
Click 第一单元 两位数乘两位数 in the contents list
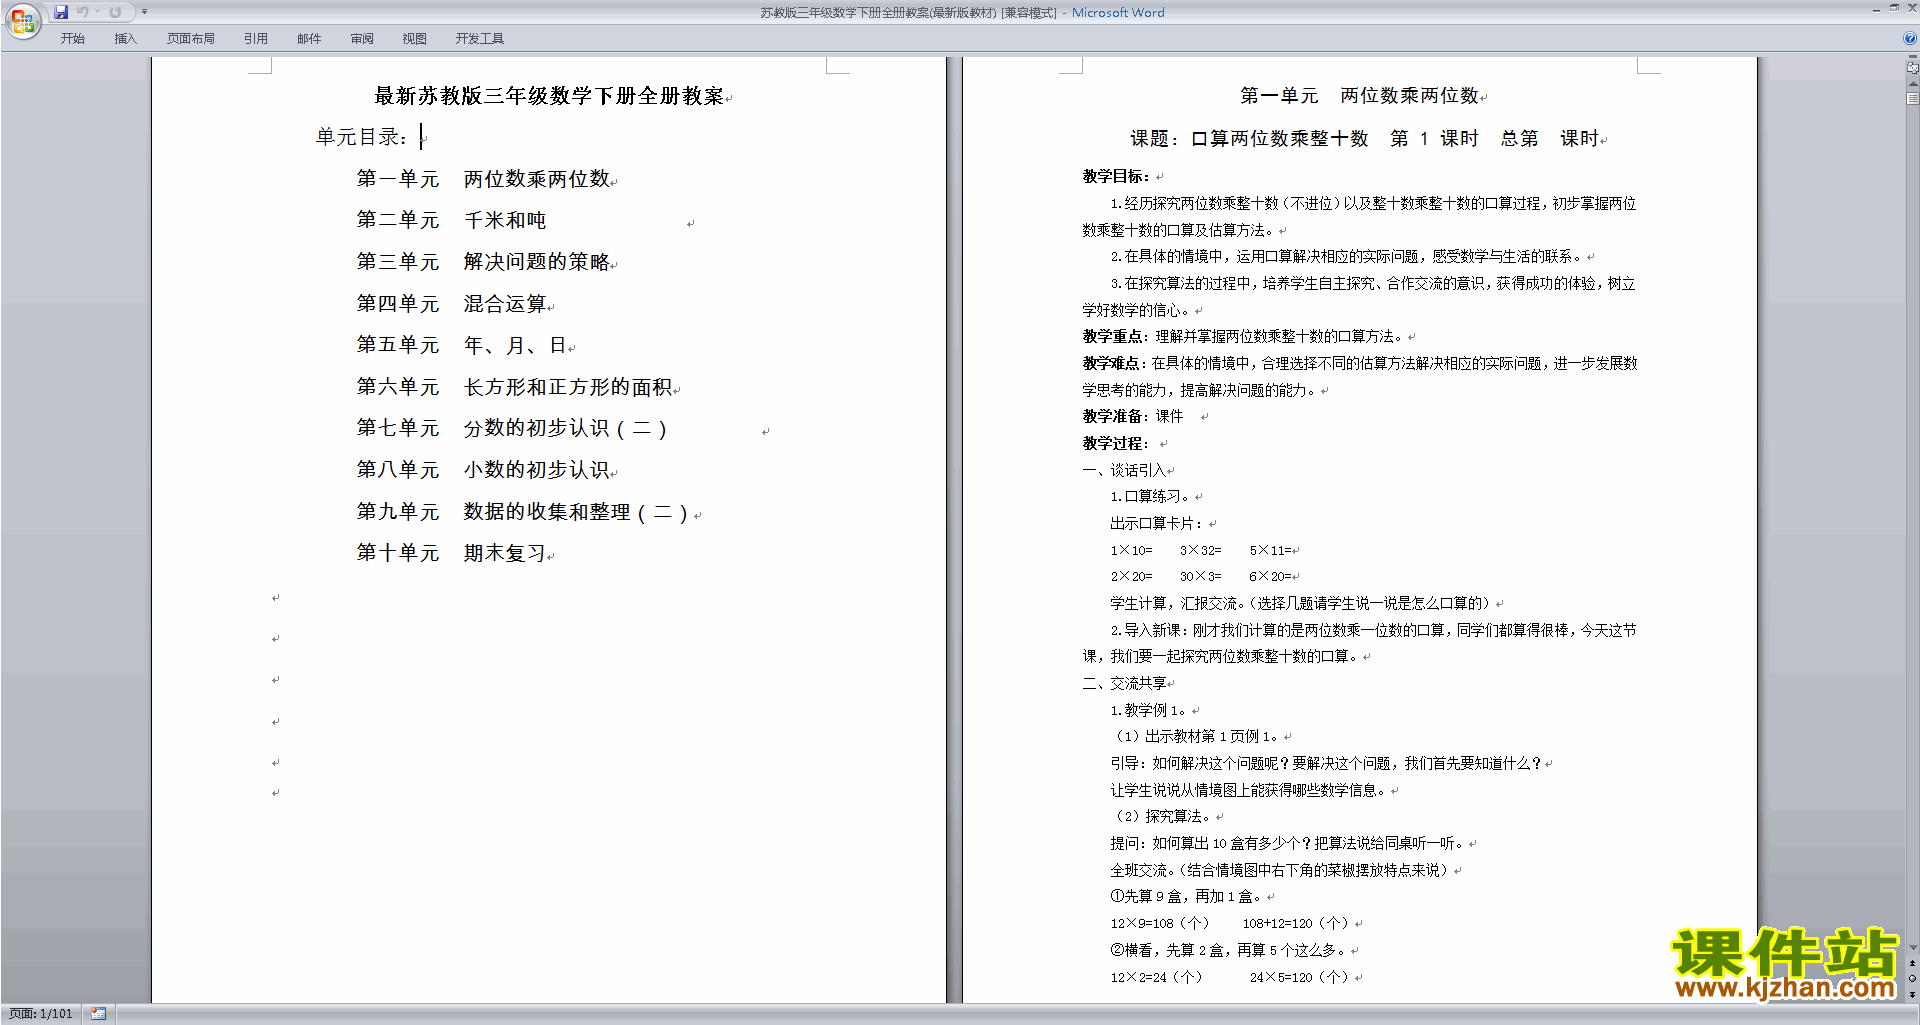click(483, 179)
